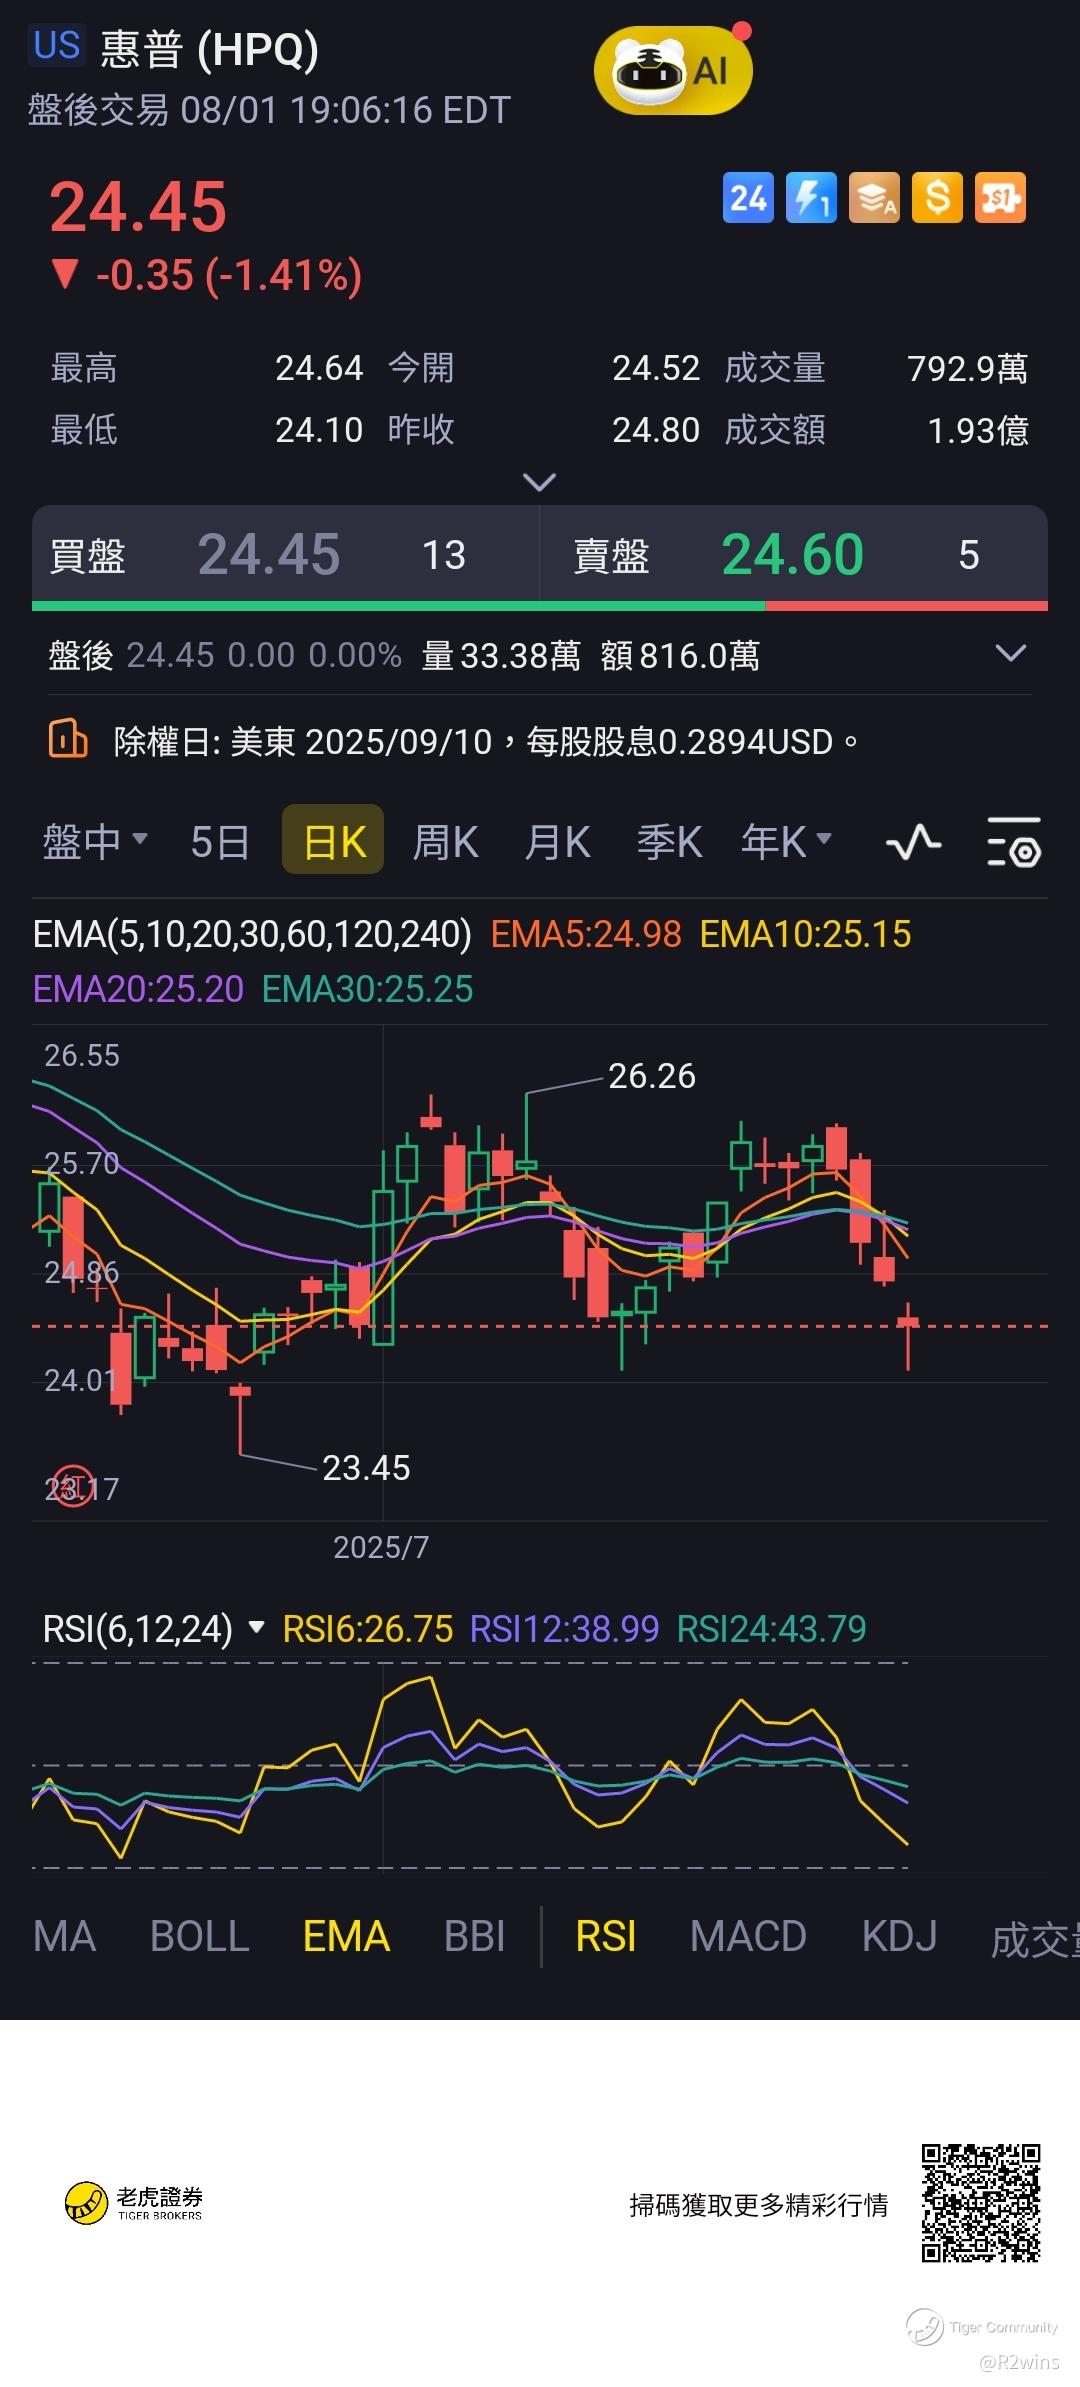1080x2387 pixels.
Task: Switch to the 周K chart tab
Action: pyautogui.click(x=445, y=841)
